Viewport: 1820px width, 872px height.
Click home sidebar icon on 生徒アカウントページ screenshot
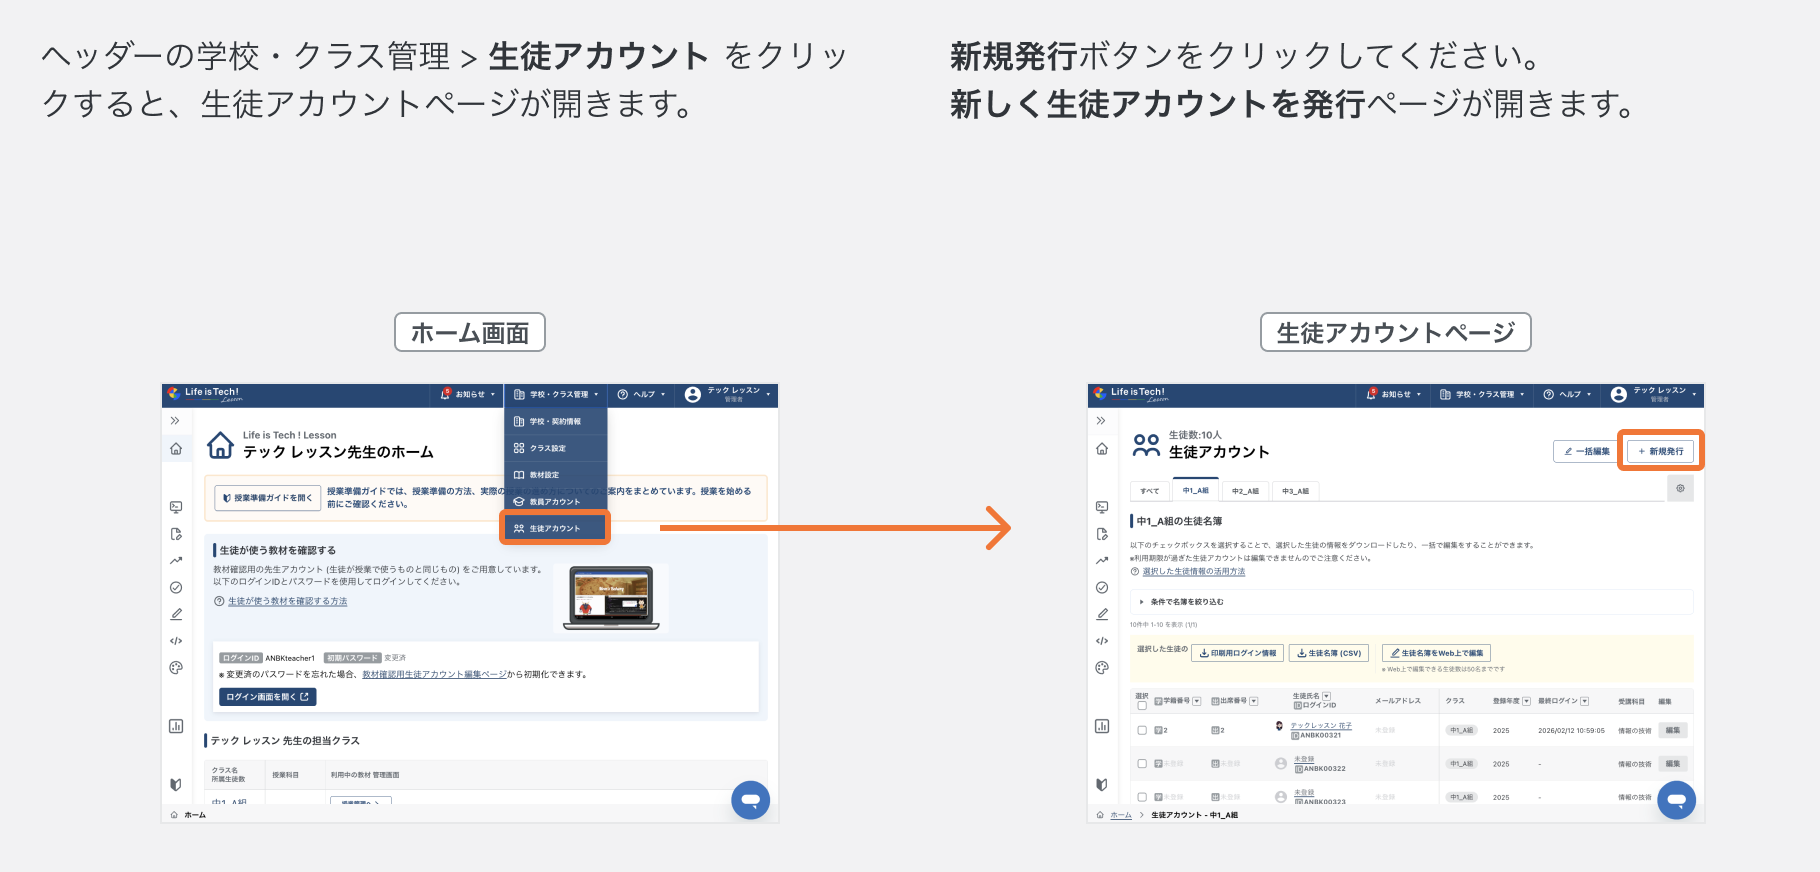pos(1102,449)
